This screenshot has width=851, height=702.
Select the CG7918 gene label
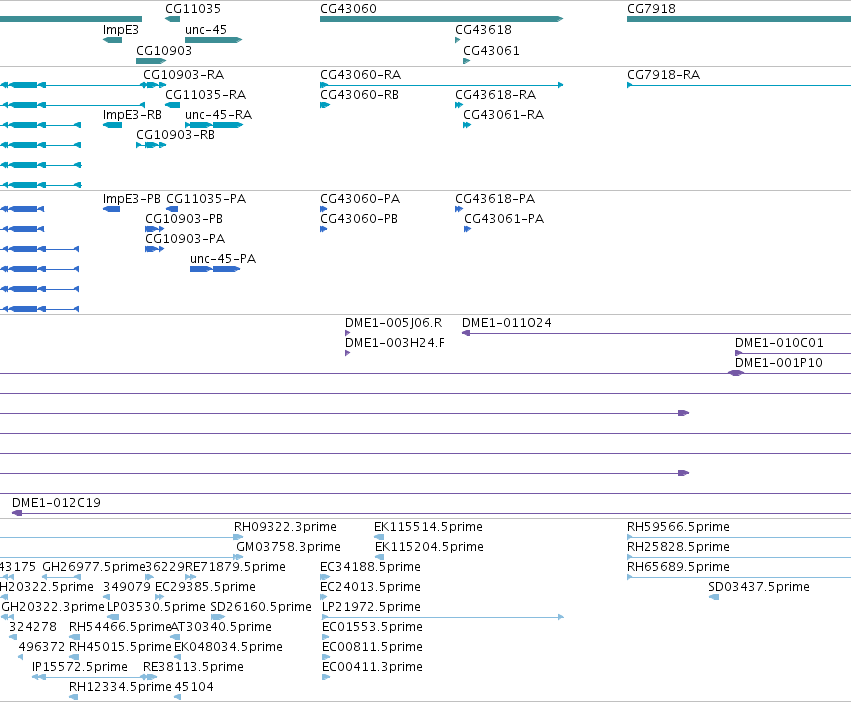pyautogui.click(x=651, y=9)
